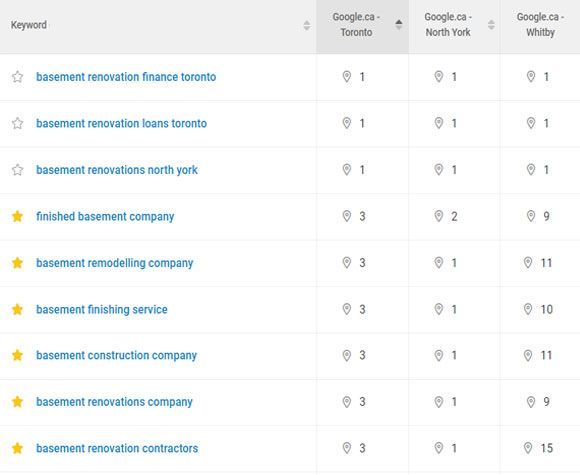Image resolution: width=580 pixels, height=475 pixels.
Task: Open 'basement construction company' keyword link
Action: 116,356
